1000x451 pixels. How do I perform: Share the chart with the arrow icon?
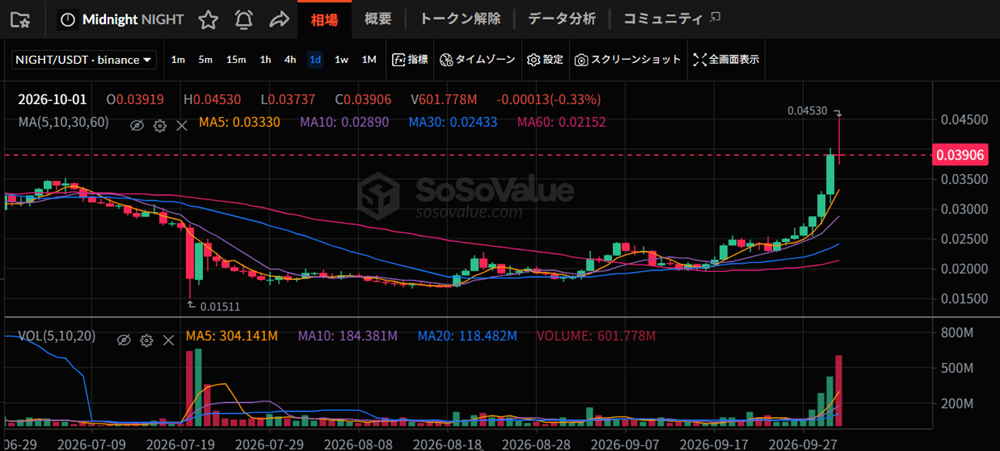click(279, 20)
